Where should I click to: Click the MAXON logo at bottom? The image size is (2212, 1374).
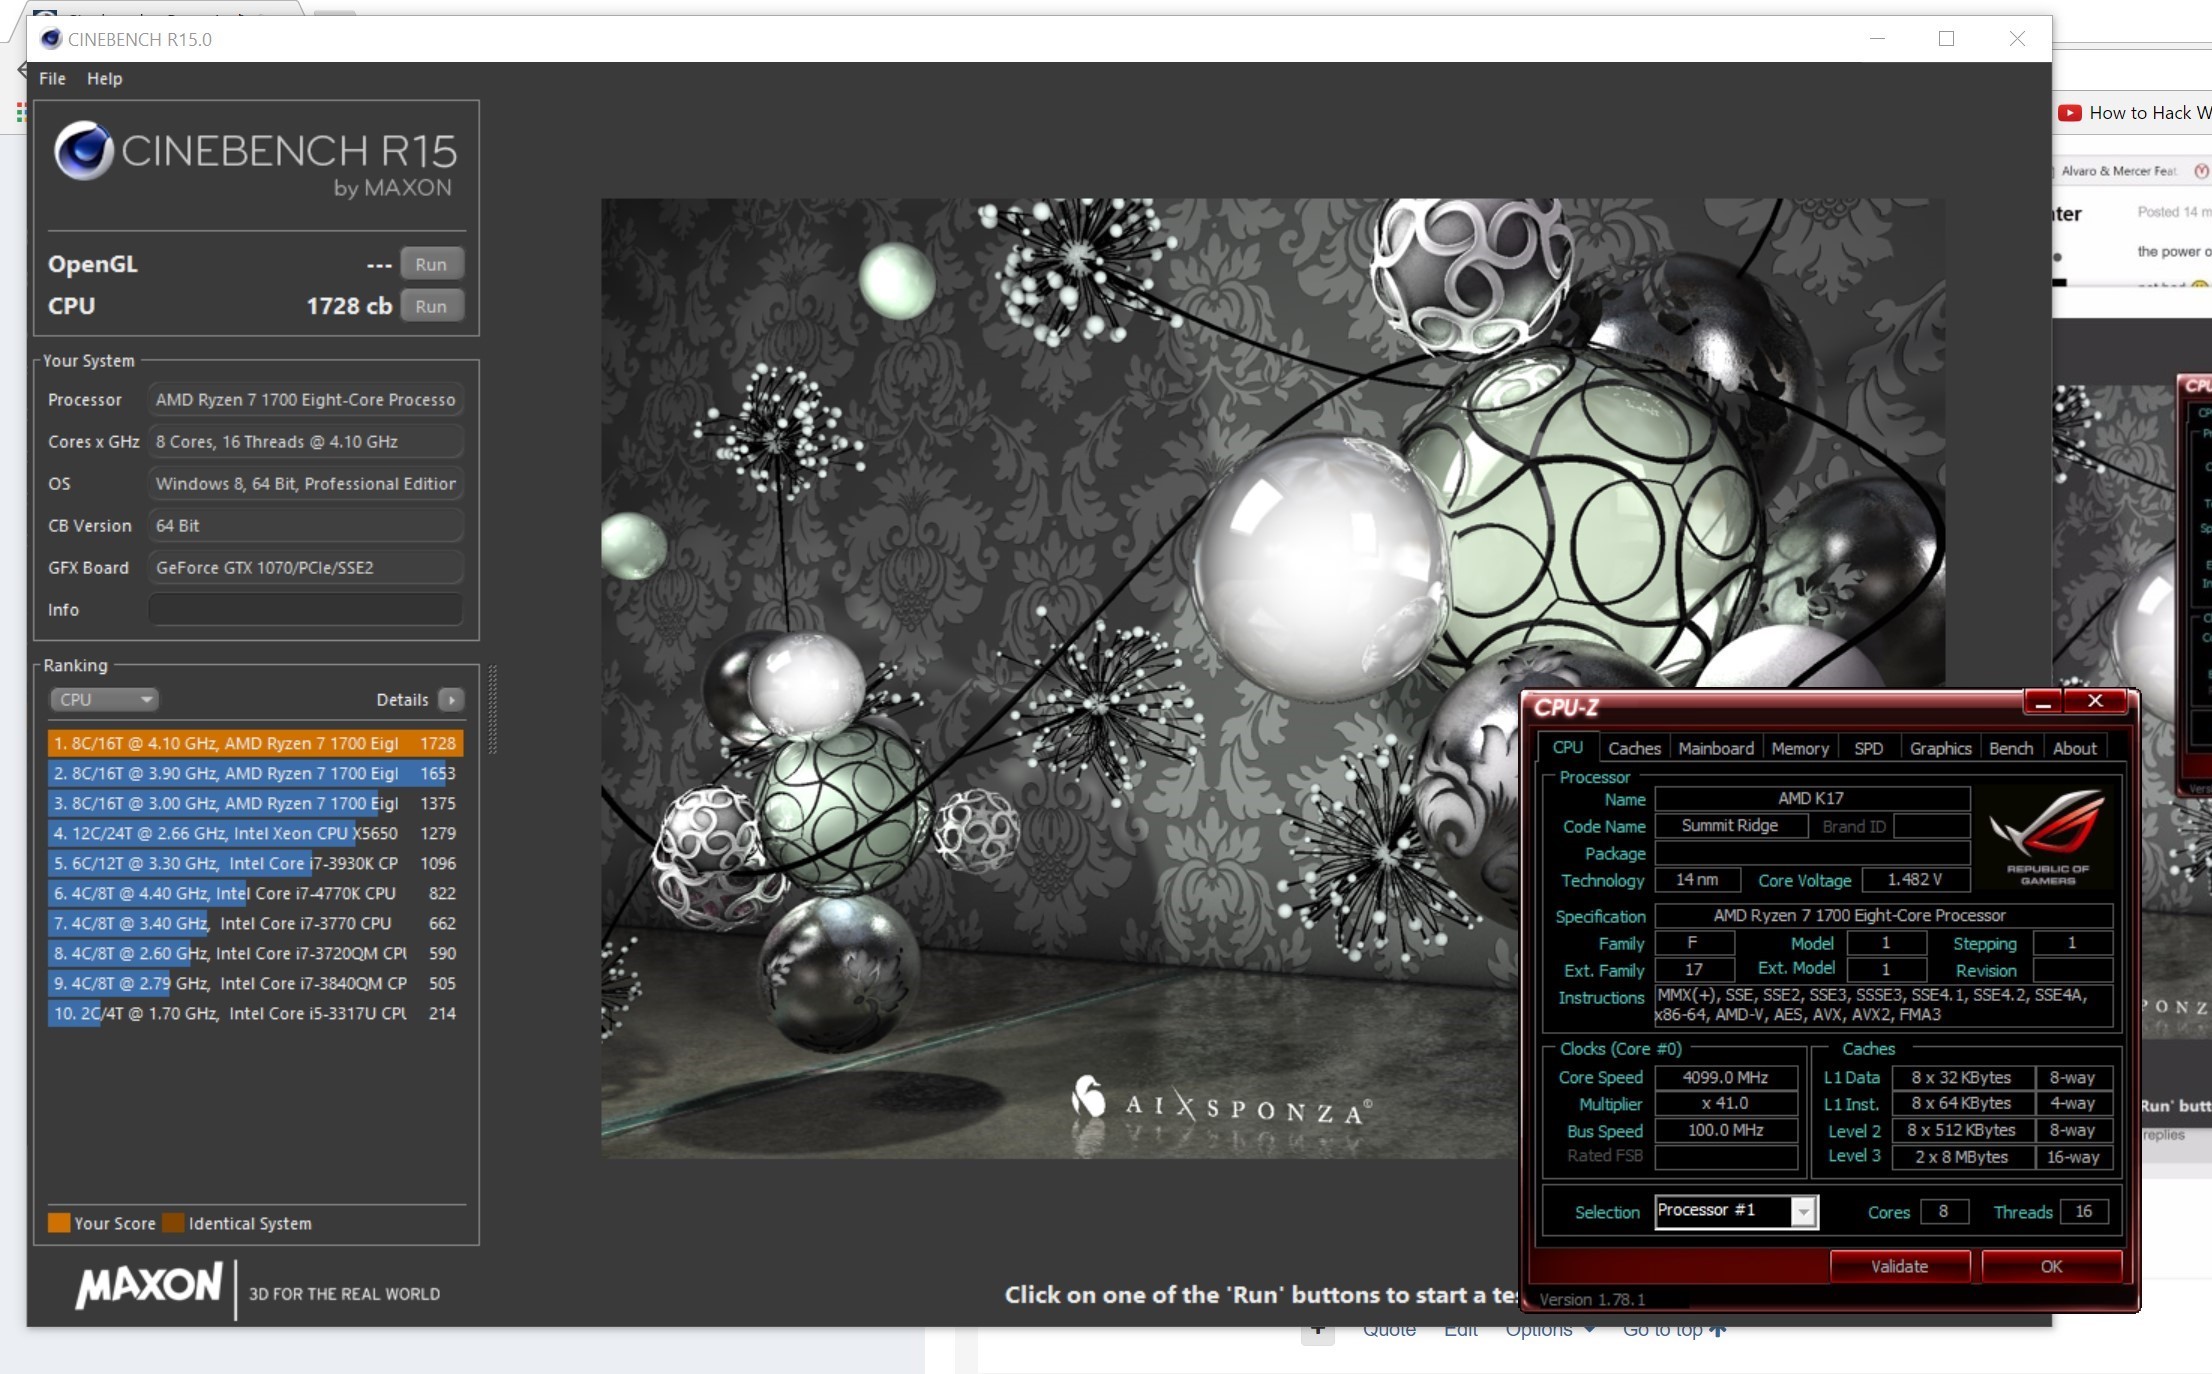[x=150, y=1286]
